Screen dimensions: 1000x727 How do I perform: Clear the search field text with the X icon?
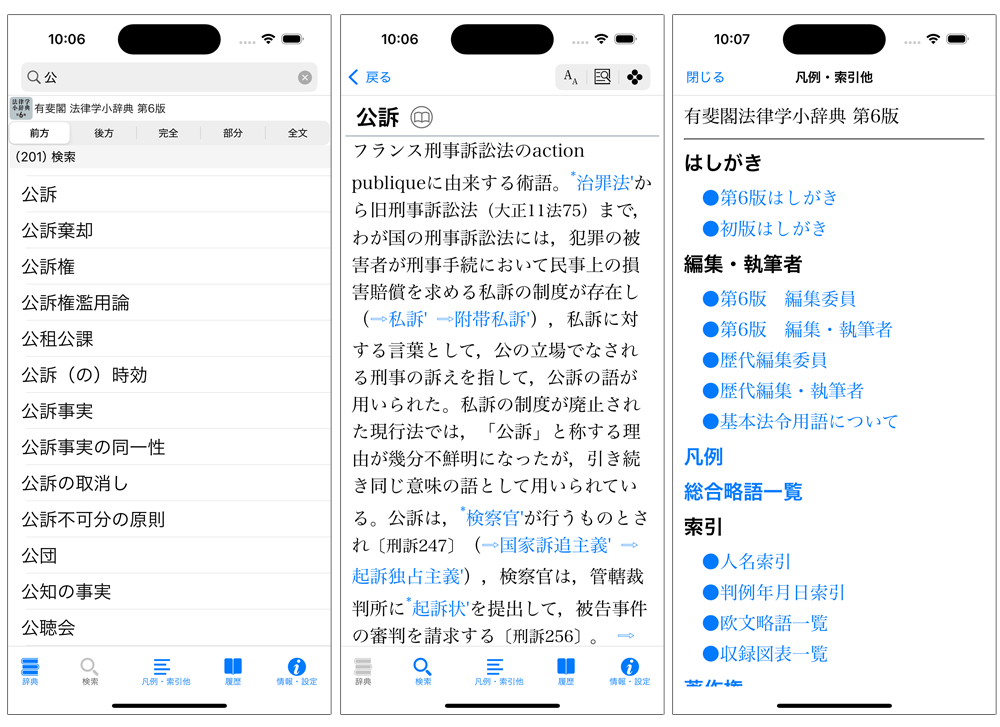point(305,78)
